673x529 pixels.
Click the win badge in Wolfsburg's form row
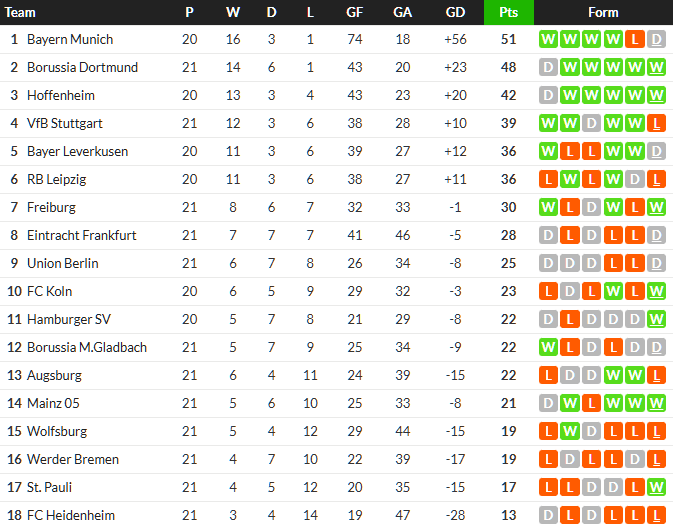[569, 431]
